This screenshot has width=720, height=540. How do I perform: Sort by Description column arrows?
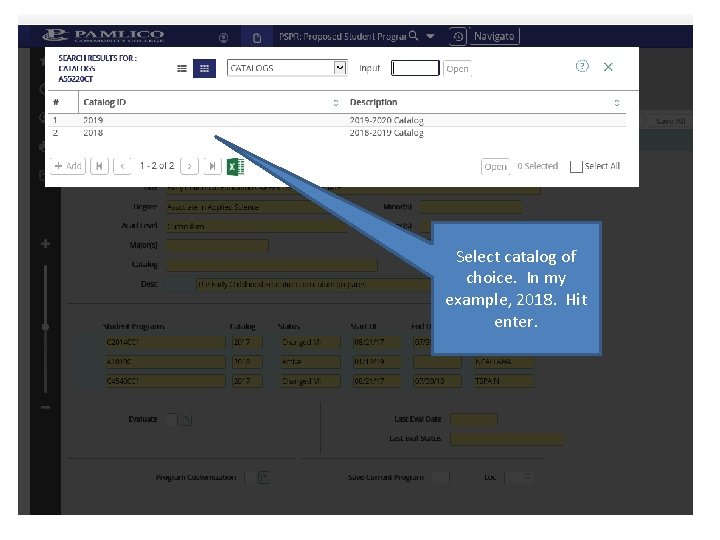[617, 103]
